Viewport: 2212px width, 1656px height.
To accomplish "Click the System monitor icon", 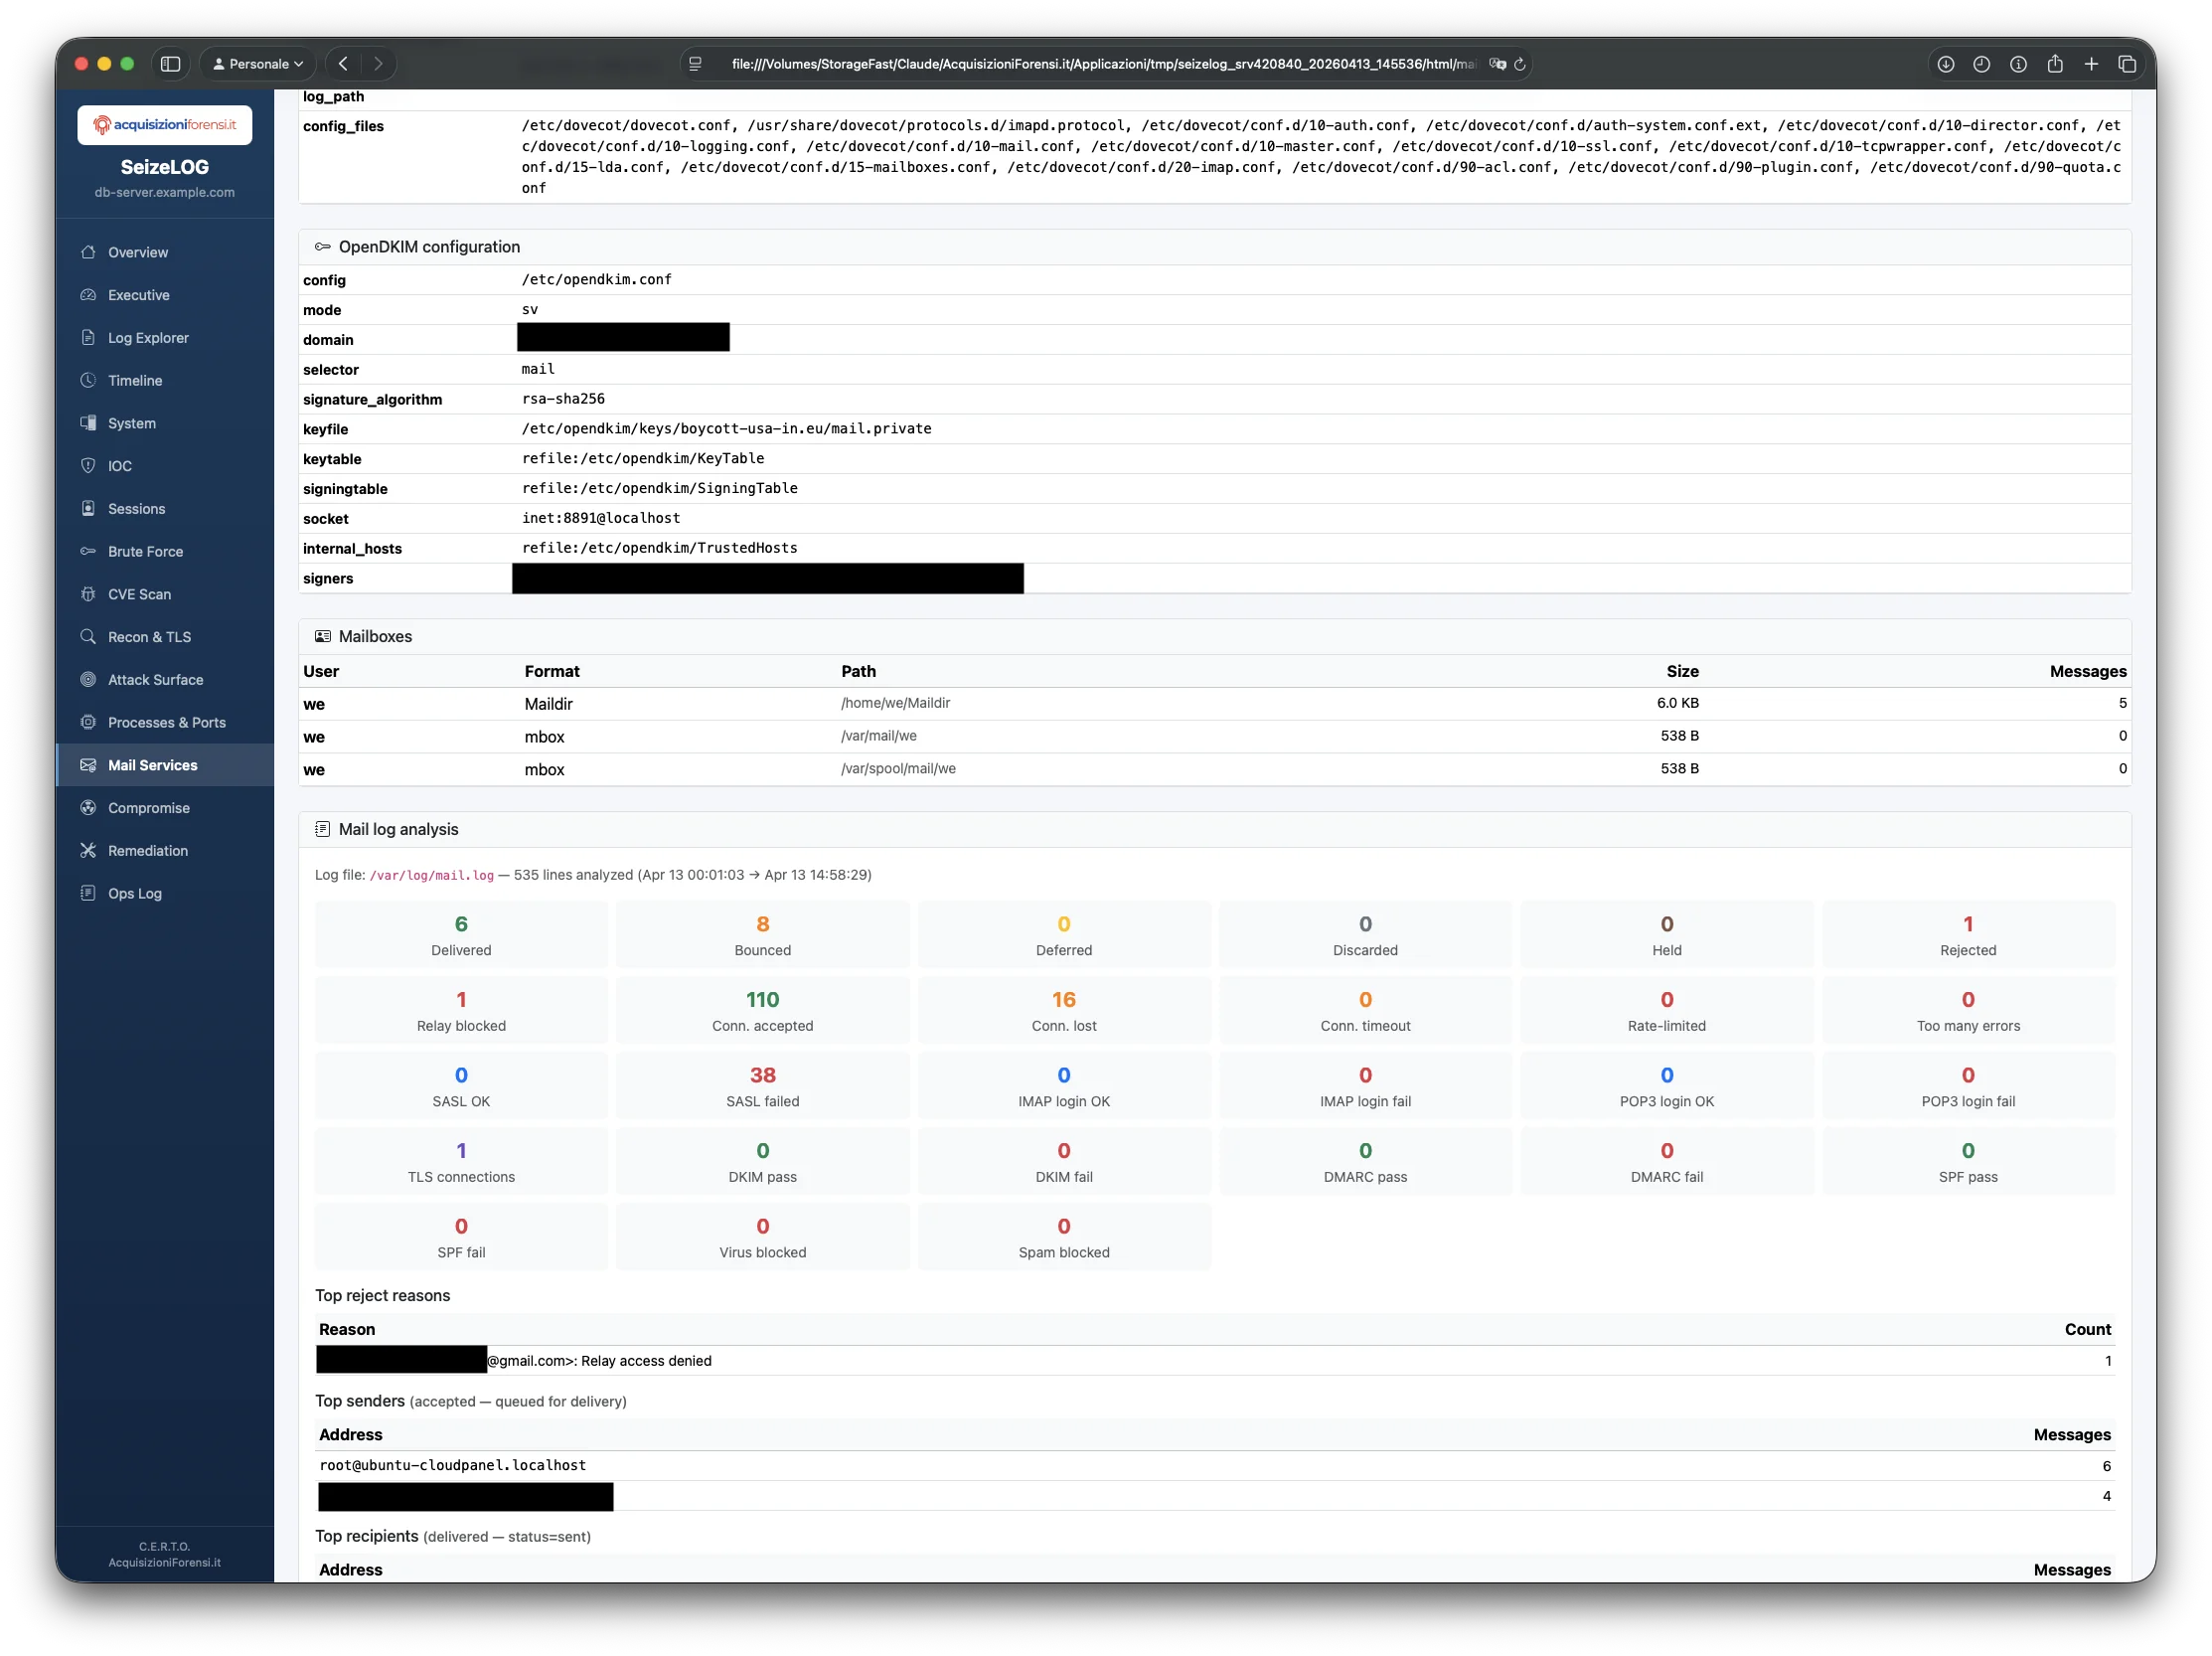I will point(89,423).
